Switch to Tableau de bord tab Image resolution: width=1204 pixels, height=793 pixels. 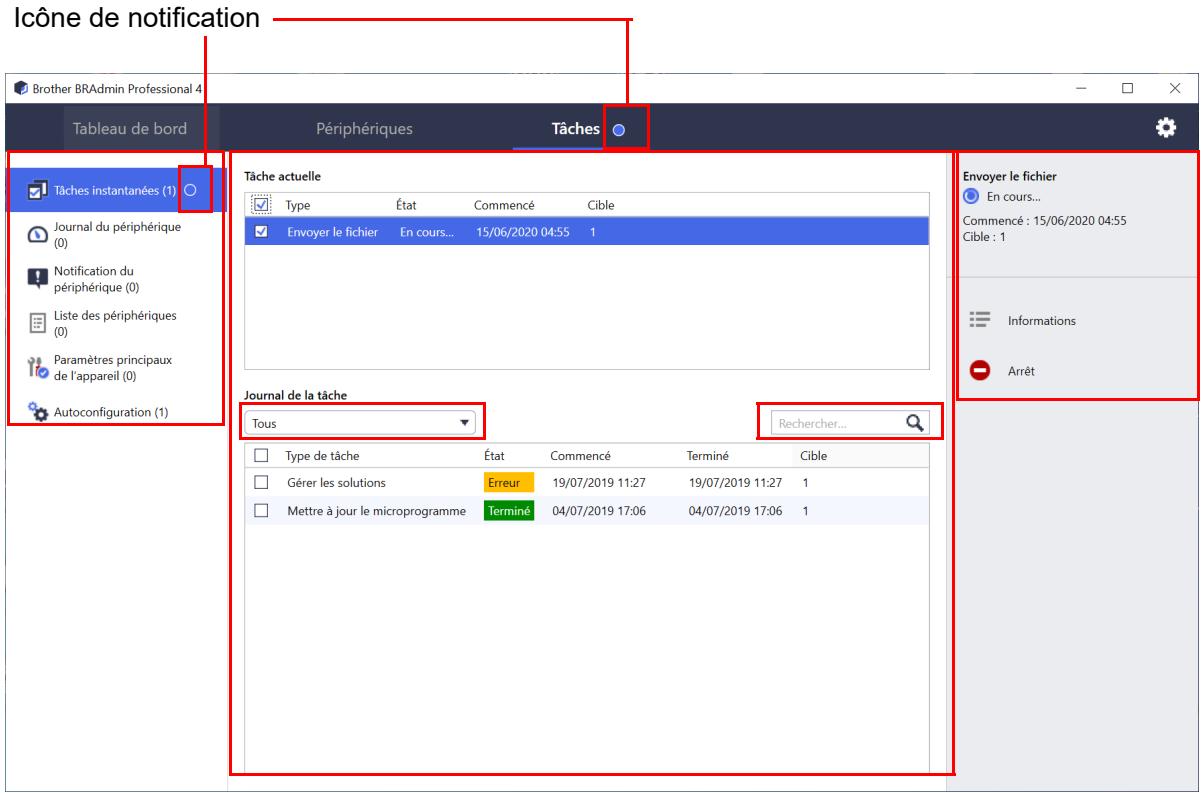point(130,128)
